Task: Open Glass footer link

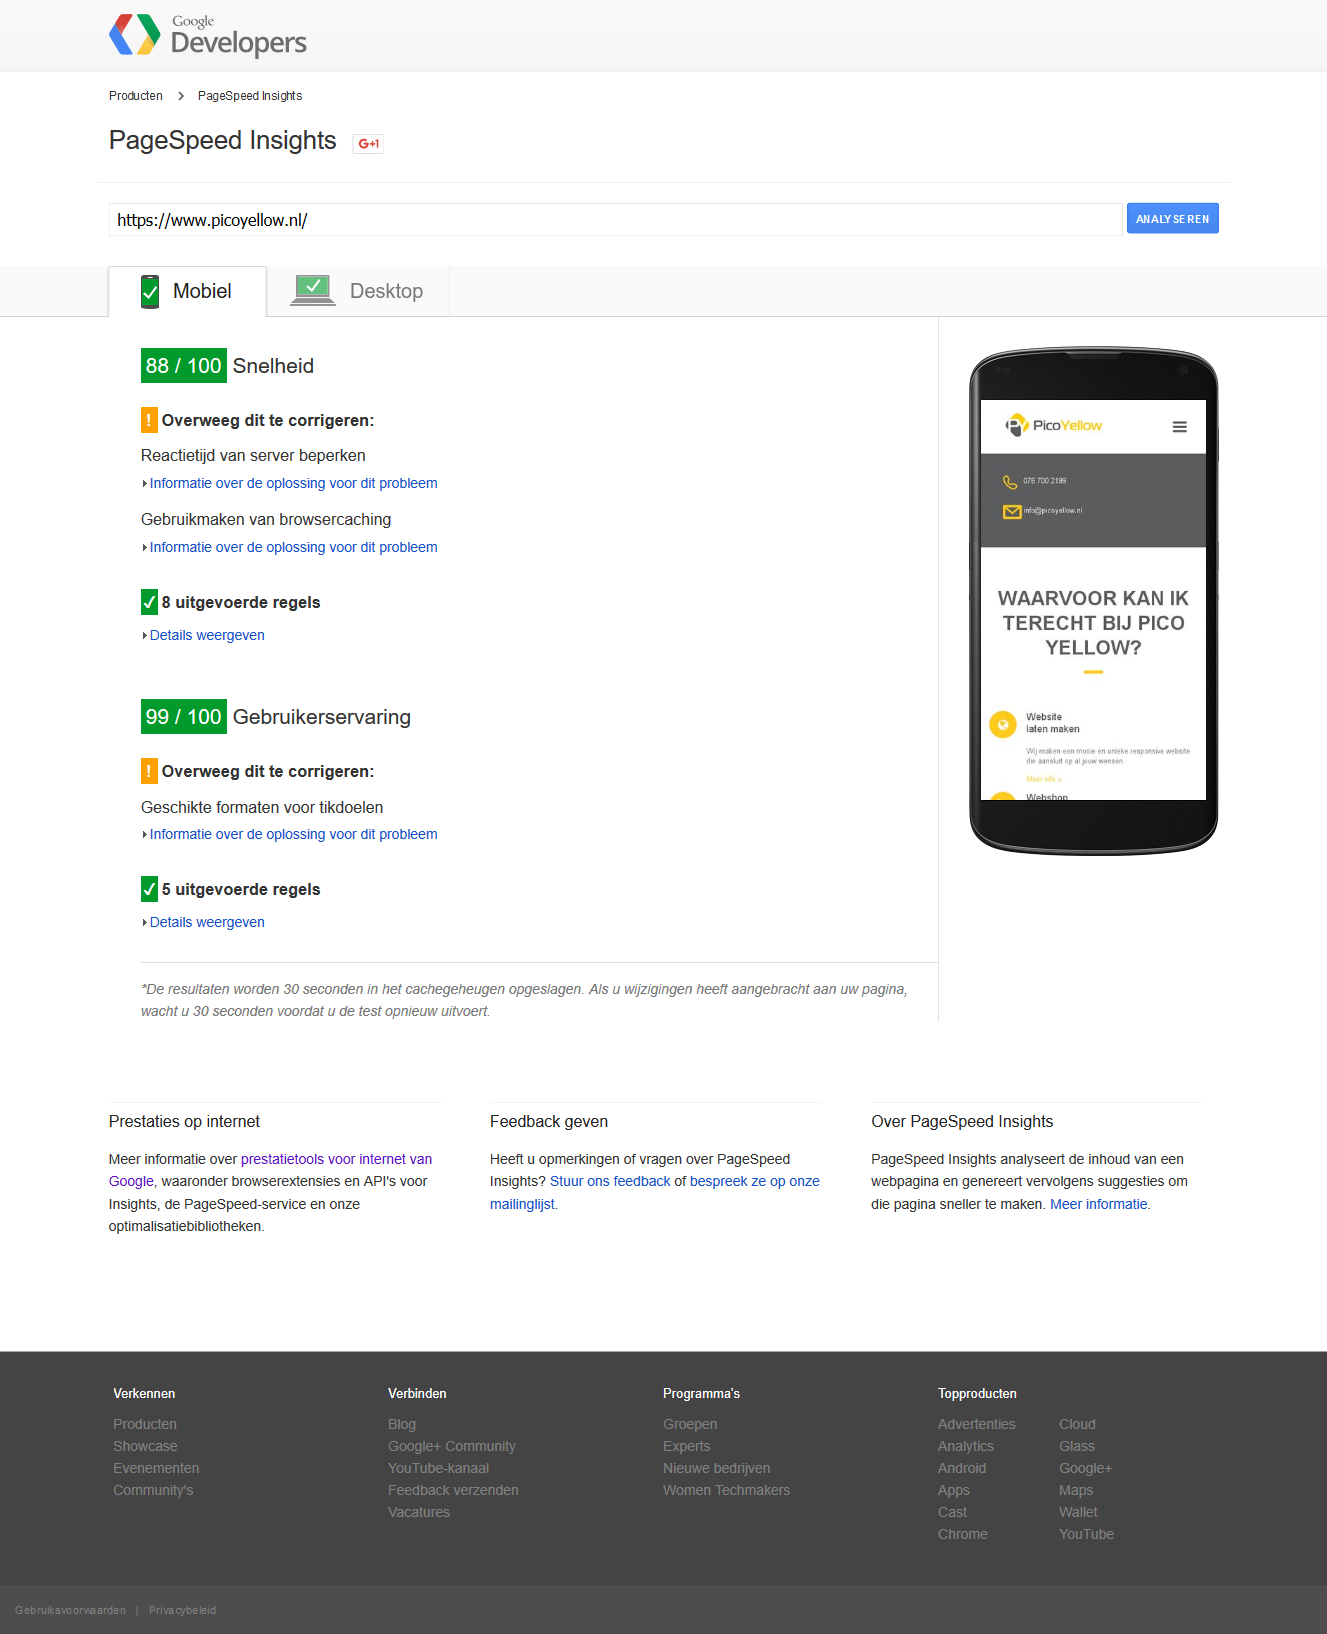Action: (x=1077, y=1446)
